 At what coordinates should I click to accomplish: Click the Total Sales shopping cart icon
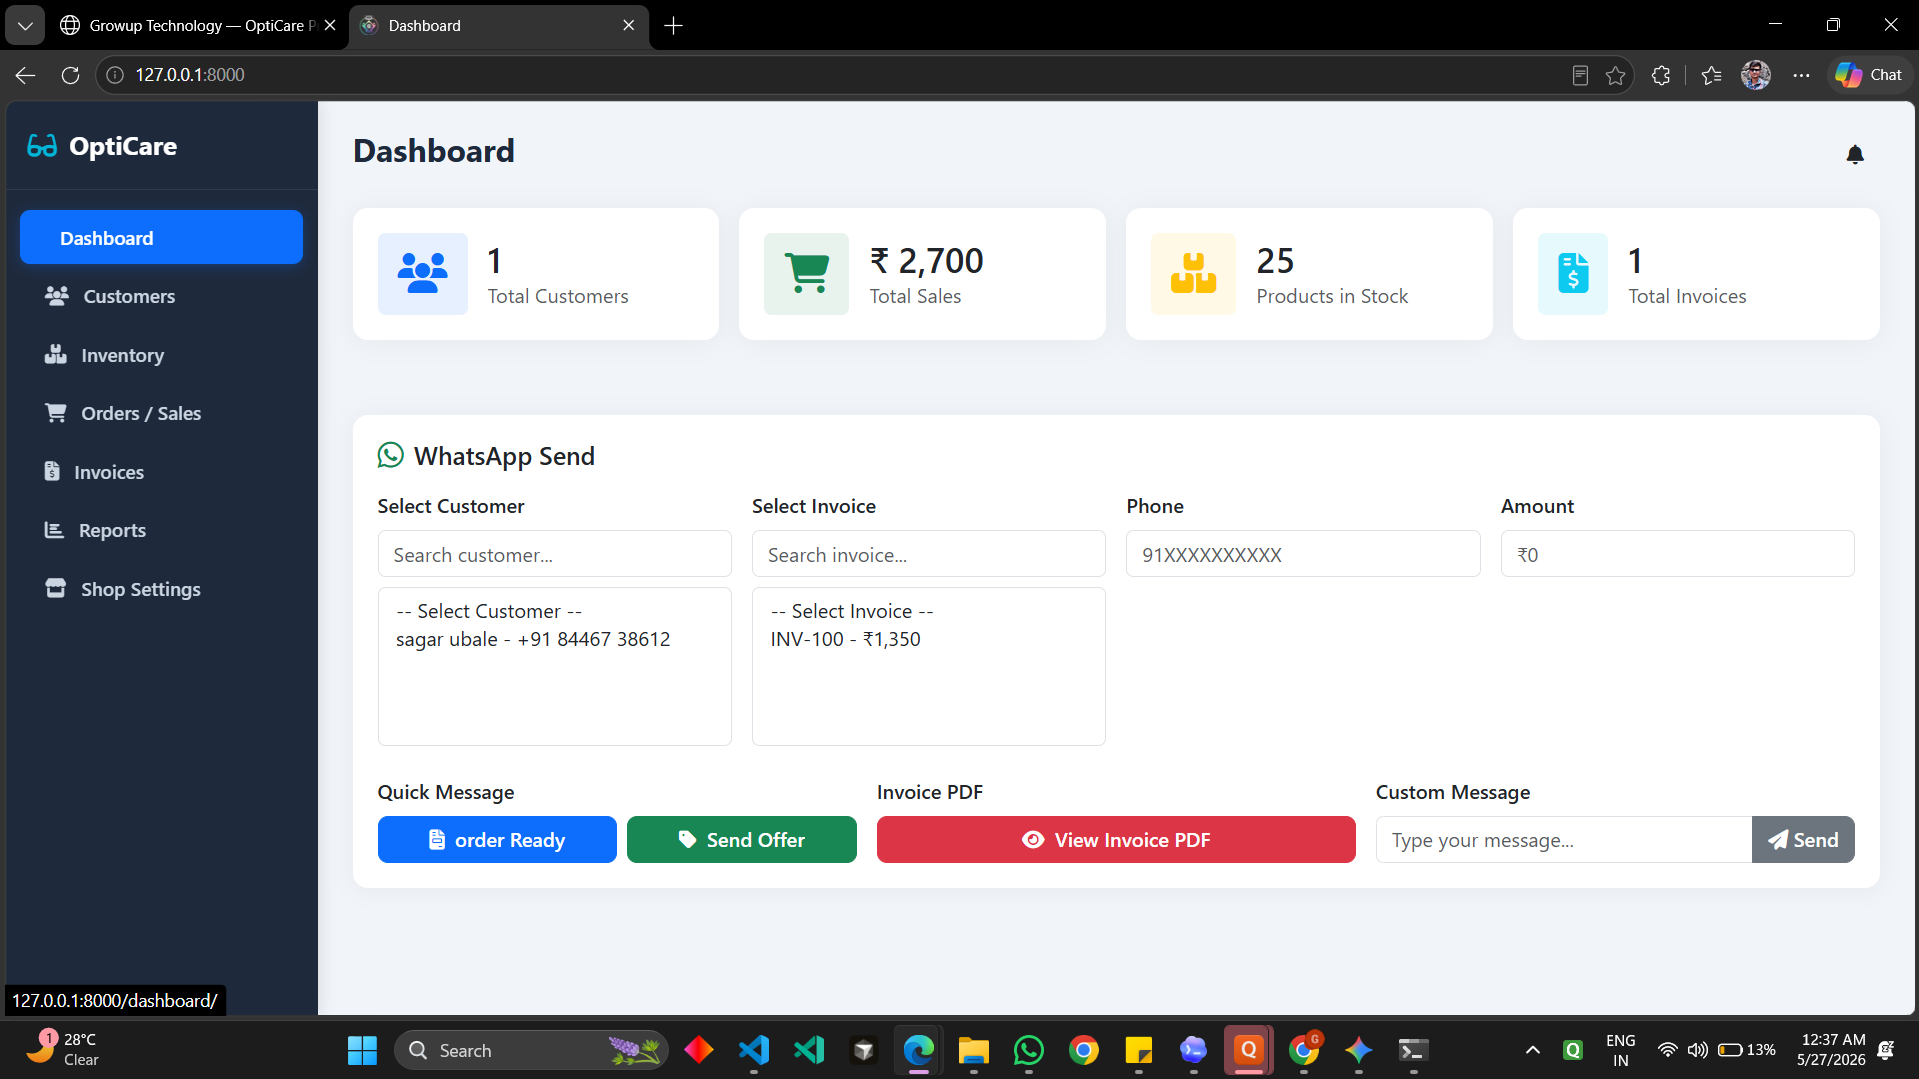pyautogui.click(x=806, y=273)
